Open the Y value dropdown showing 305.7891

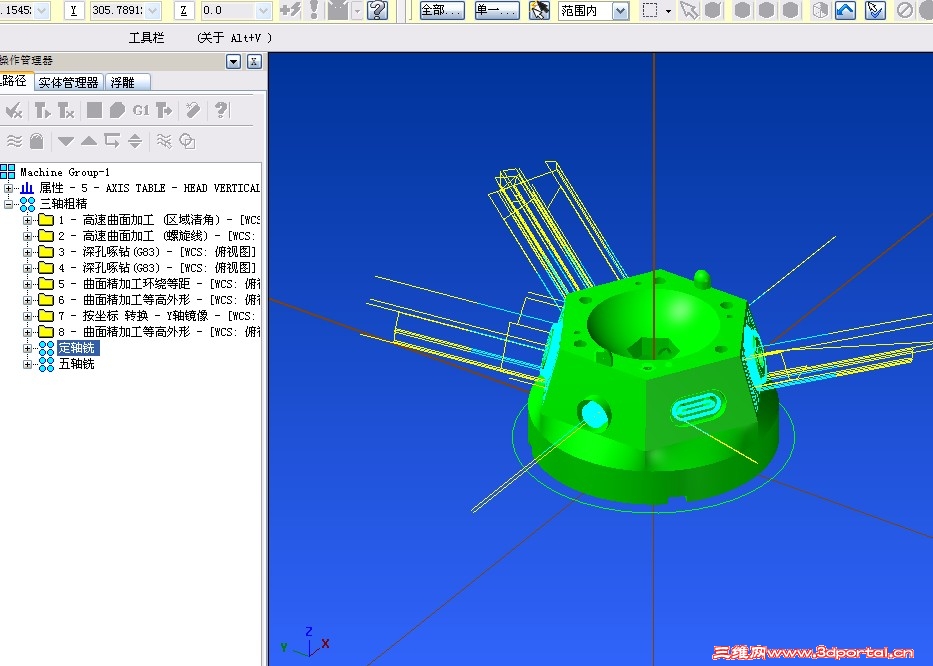[154, 11]
